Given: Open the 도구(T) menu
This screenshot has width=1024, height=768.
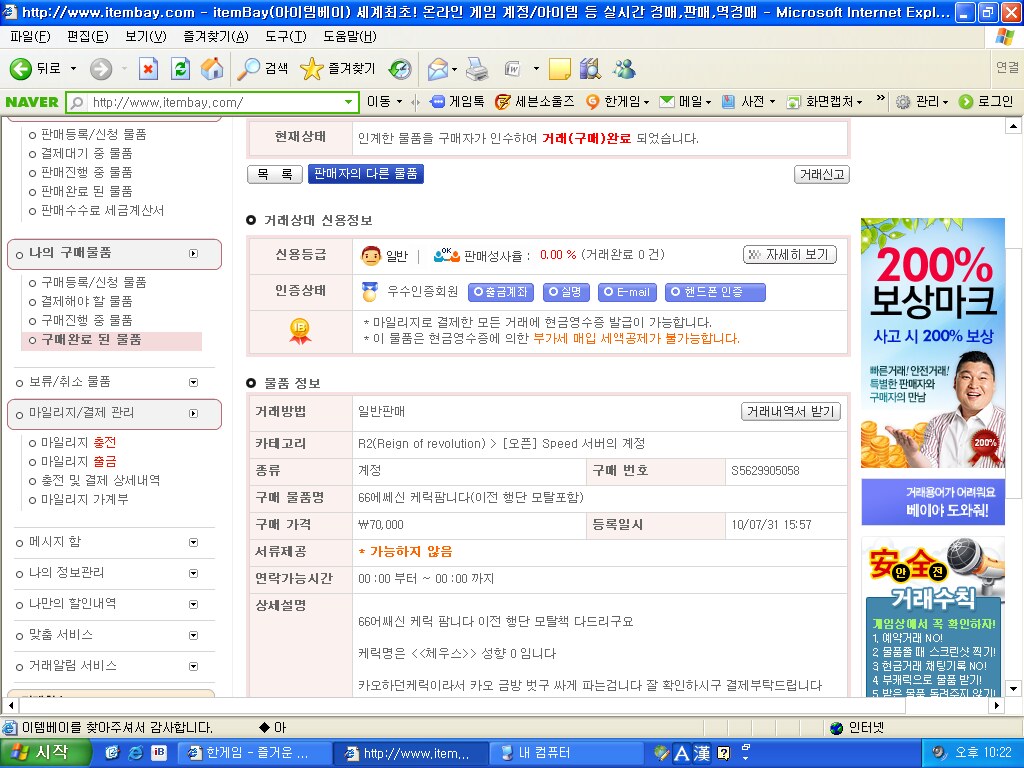Looking at the screenshot, I should (286, 37).
